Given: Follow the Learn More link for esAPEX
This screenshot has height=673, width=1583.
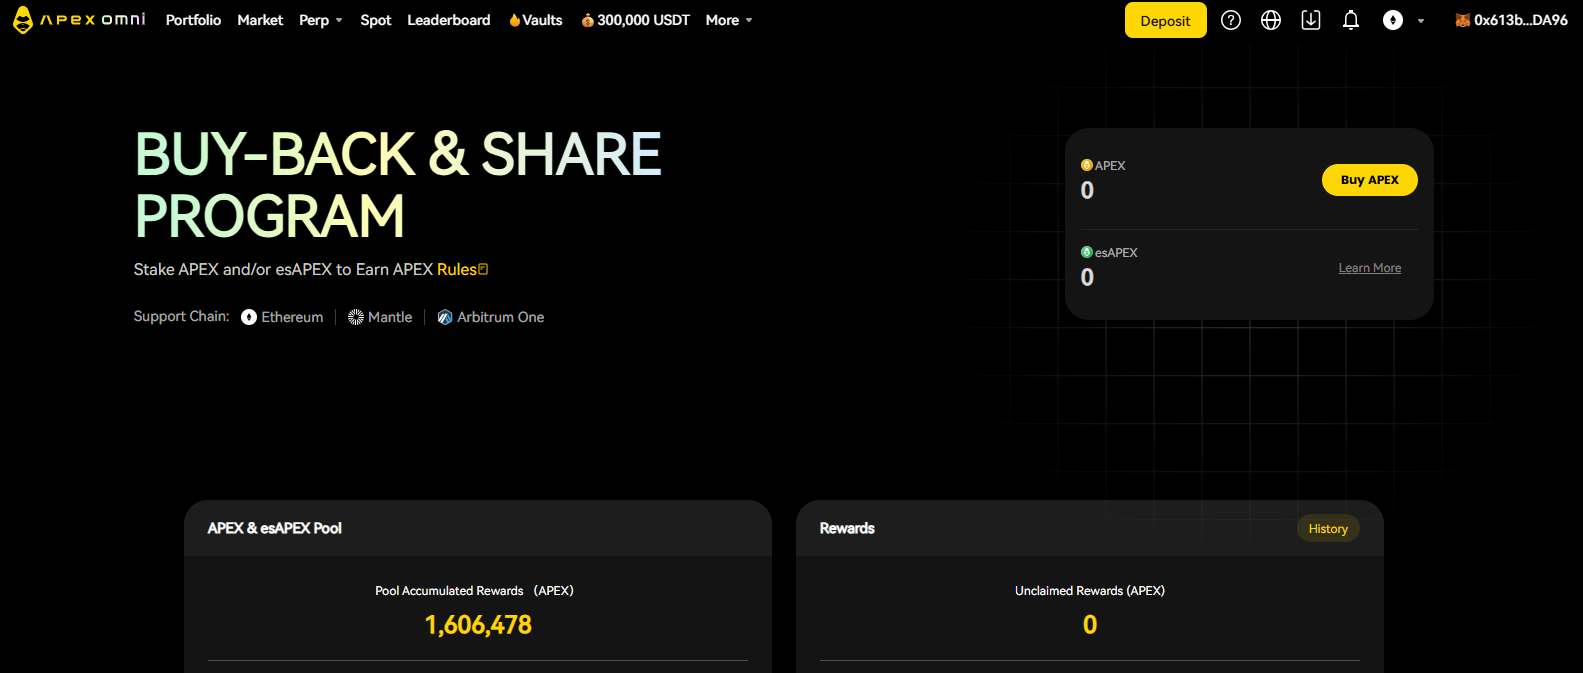Looking at the screenshot, I should (x=1369, y=268).
